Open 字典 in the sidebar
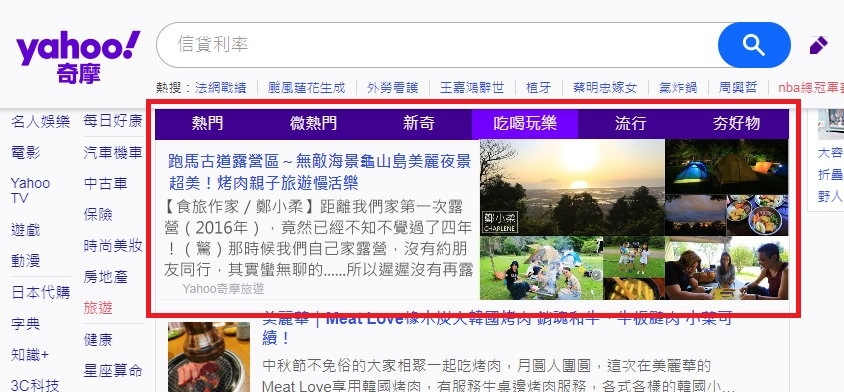 (25, 324)
